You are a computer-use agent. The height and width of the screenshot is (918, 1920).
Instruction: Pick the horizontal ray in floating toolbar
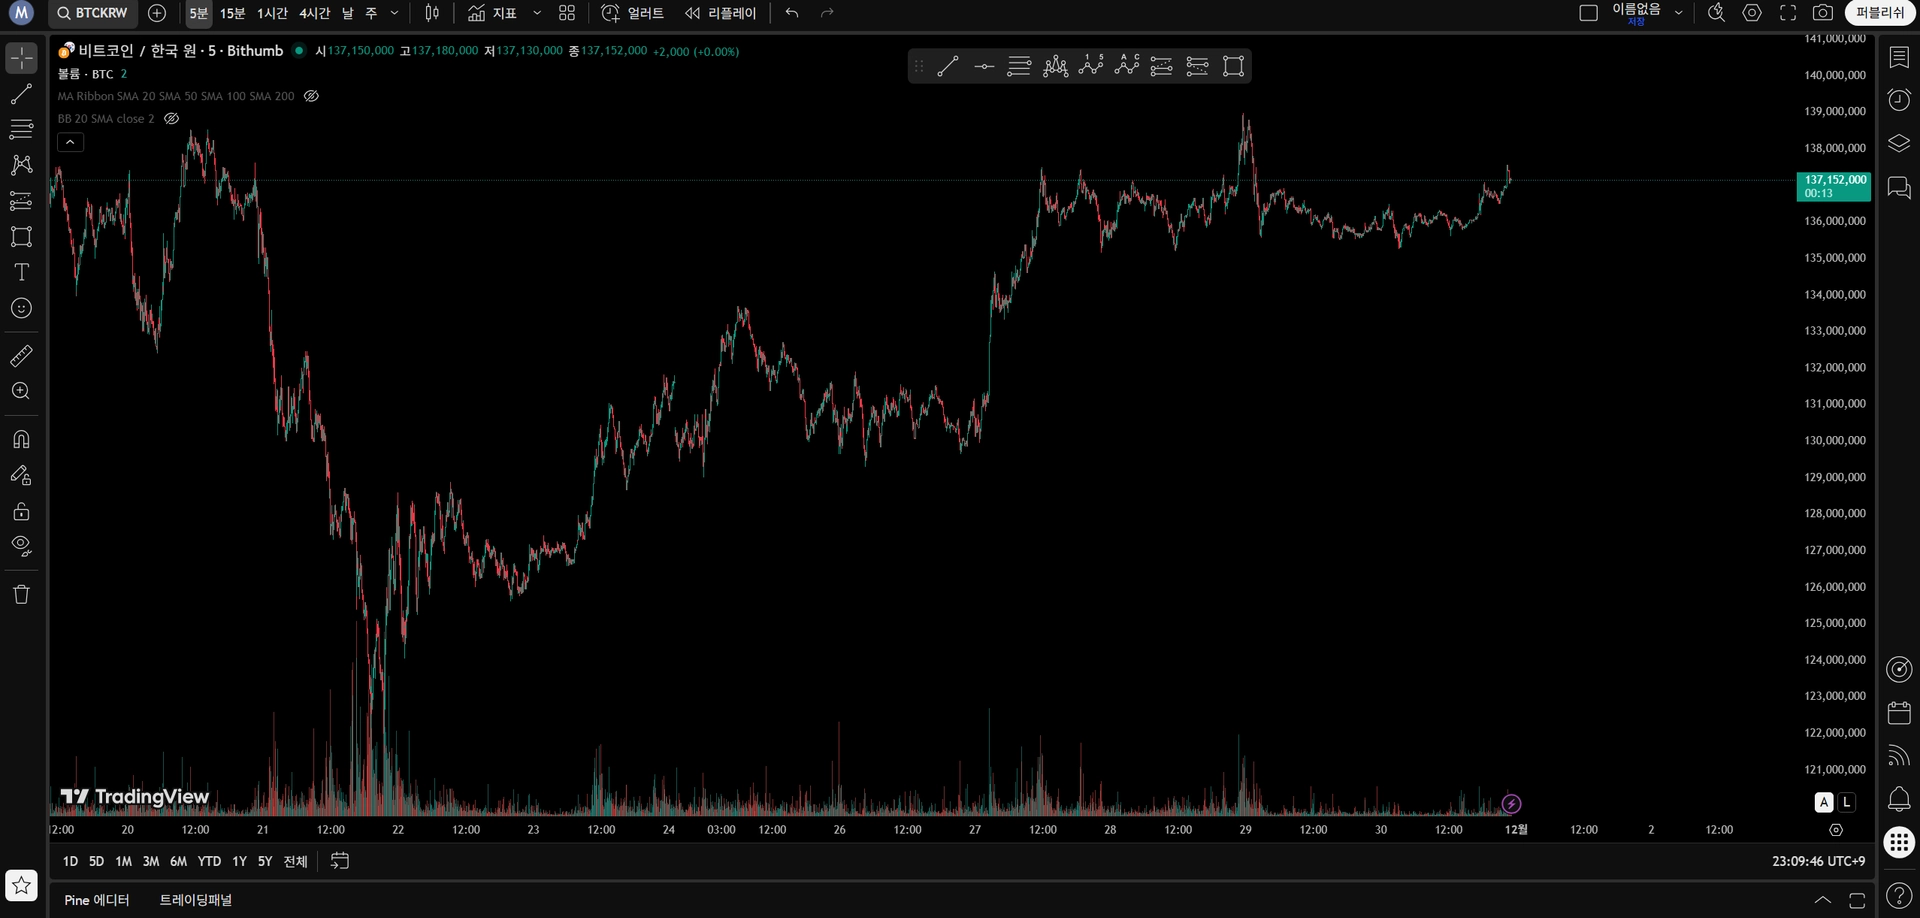[984, 67]
